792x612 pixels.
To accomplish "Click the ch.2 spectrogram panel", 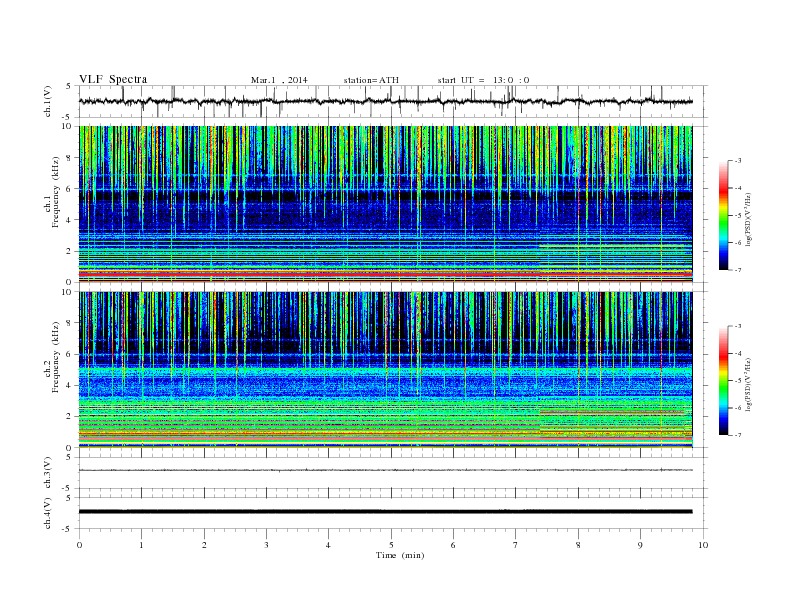I will 385,370.
